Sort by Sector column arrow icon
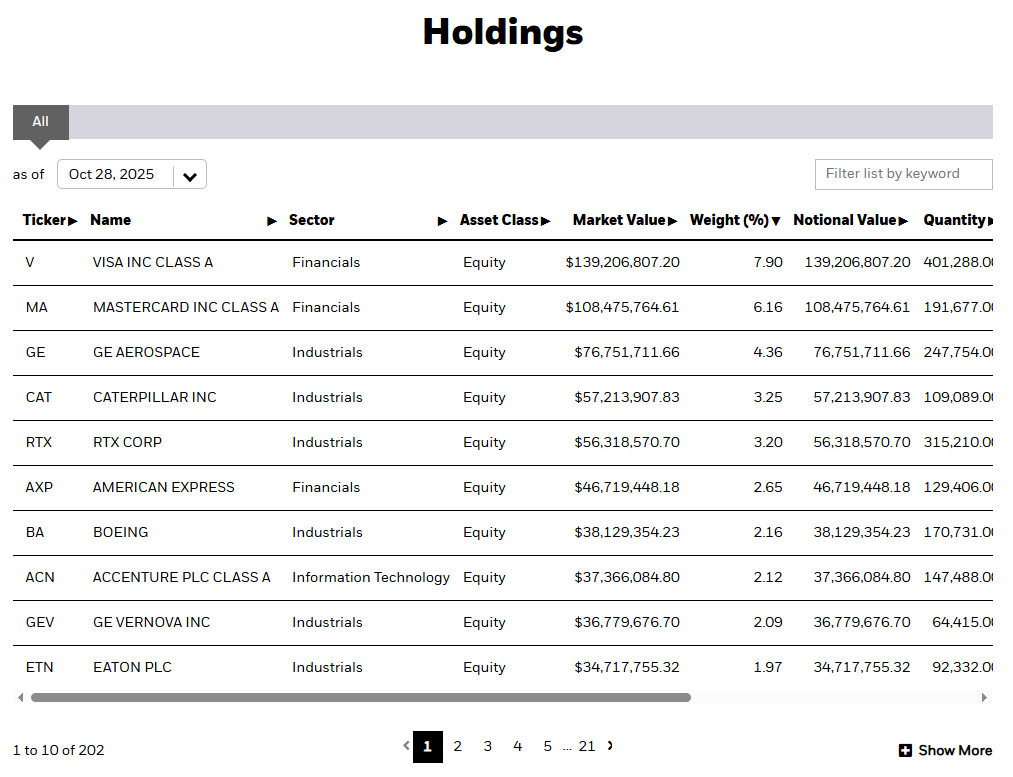The width and height of the screenshot is (1013, 777). click(x=443, y=222)
